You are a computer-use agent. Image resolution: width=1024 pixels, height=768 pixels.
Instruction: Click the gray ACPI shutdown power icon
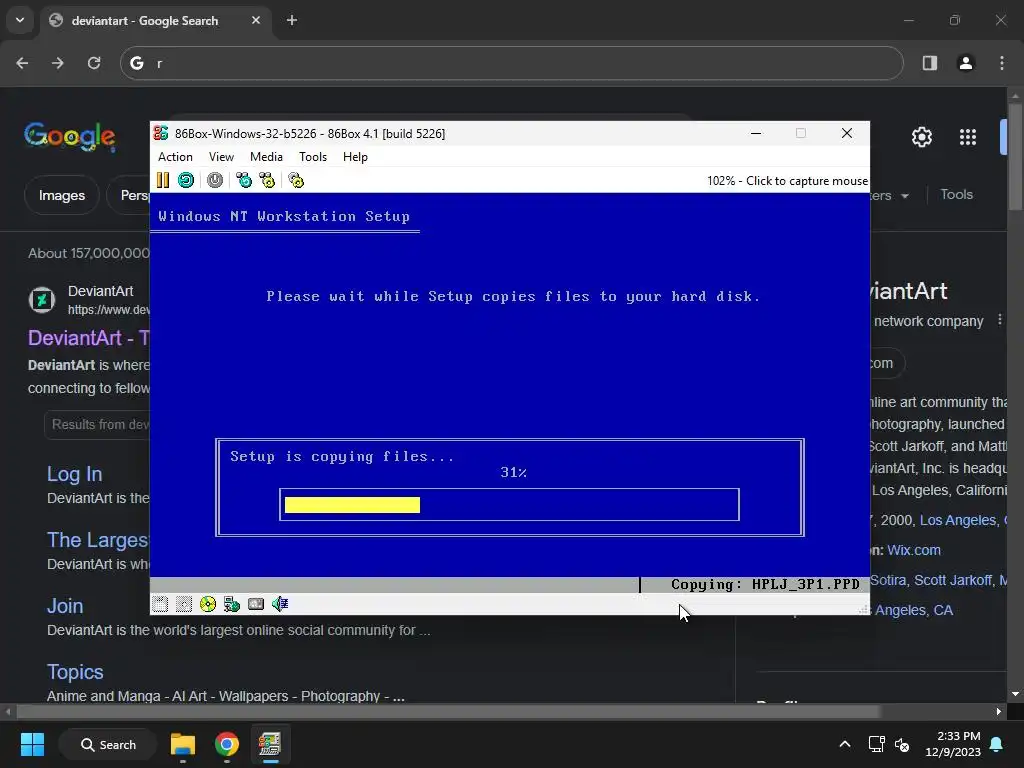pos(215,180)
